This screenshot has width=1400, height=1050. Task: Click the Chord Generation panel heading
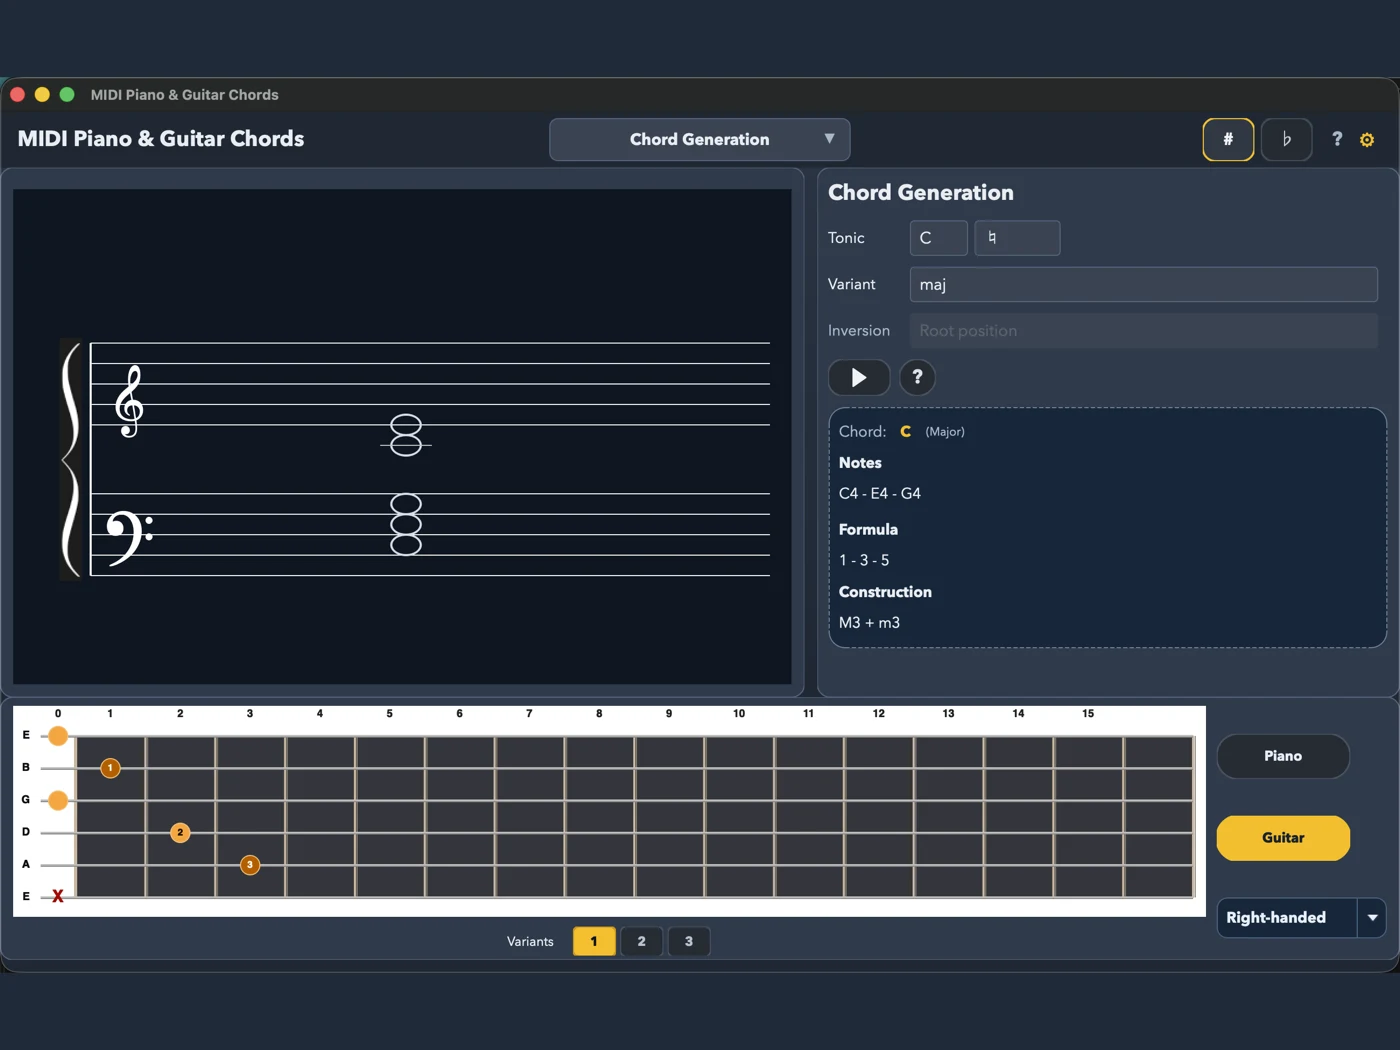[x=921, y=192]
